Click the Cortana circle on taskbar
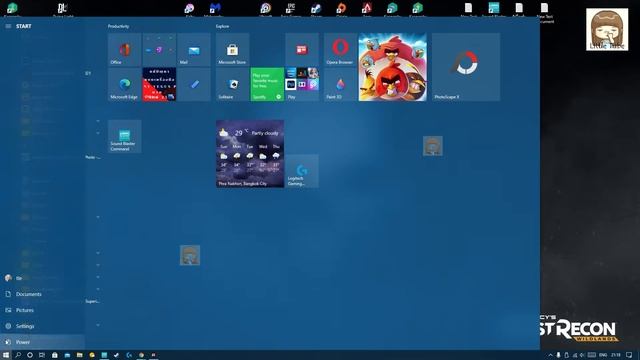640x360 pixels. pos(30,355)
